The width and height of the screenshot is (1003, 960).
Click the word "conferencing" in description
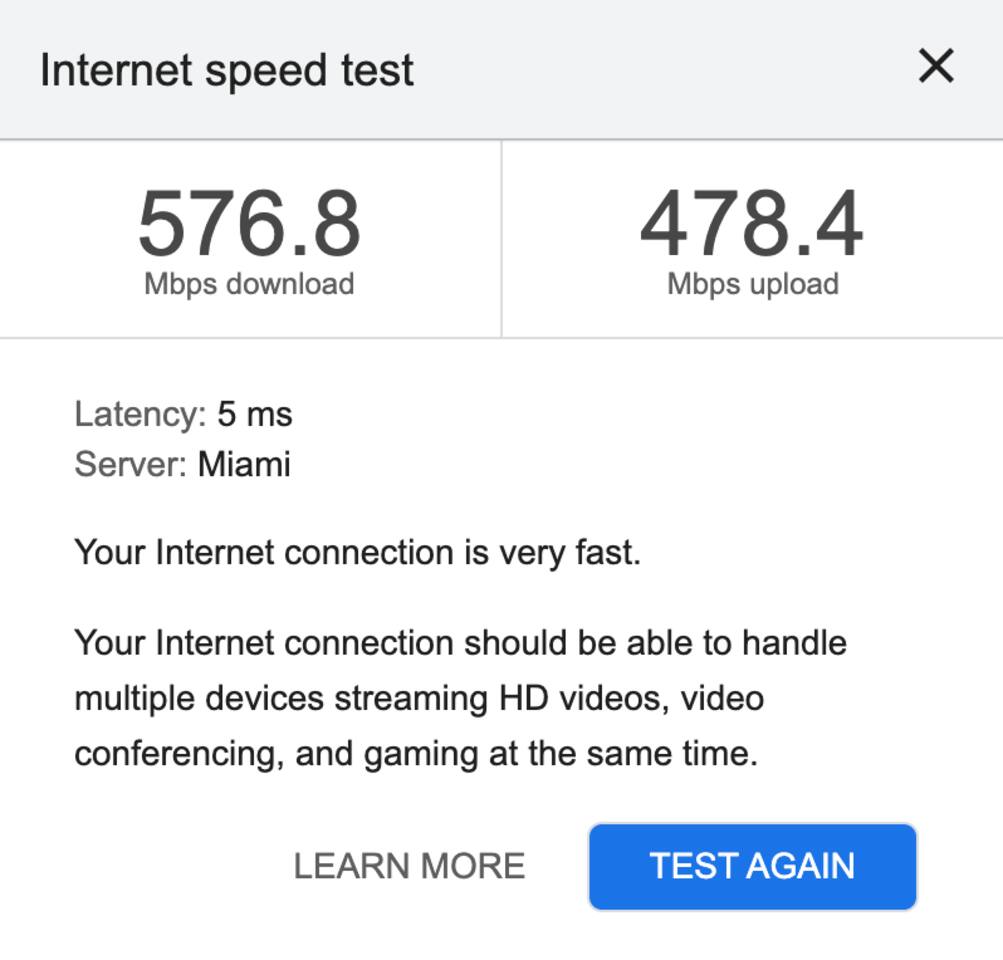(x=177, y=752)
